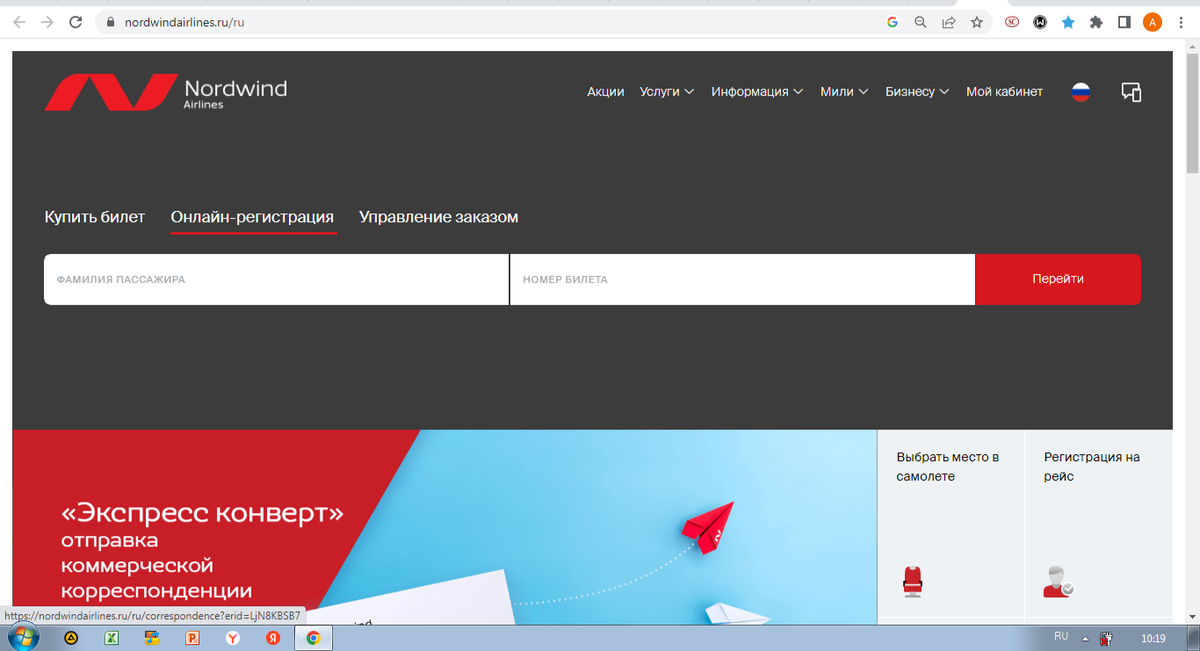Open the chat support icon in header
The height and width of the screenshot is (651, 1200).
[x=1131, y=92]
